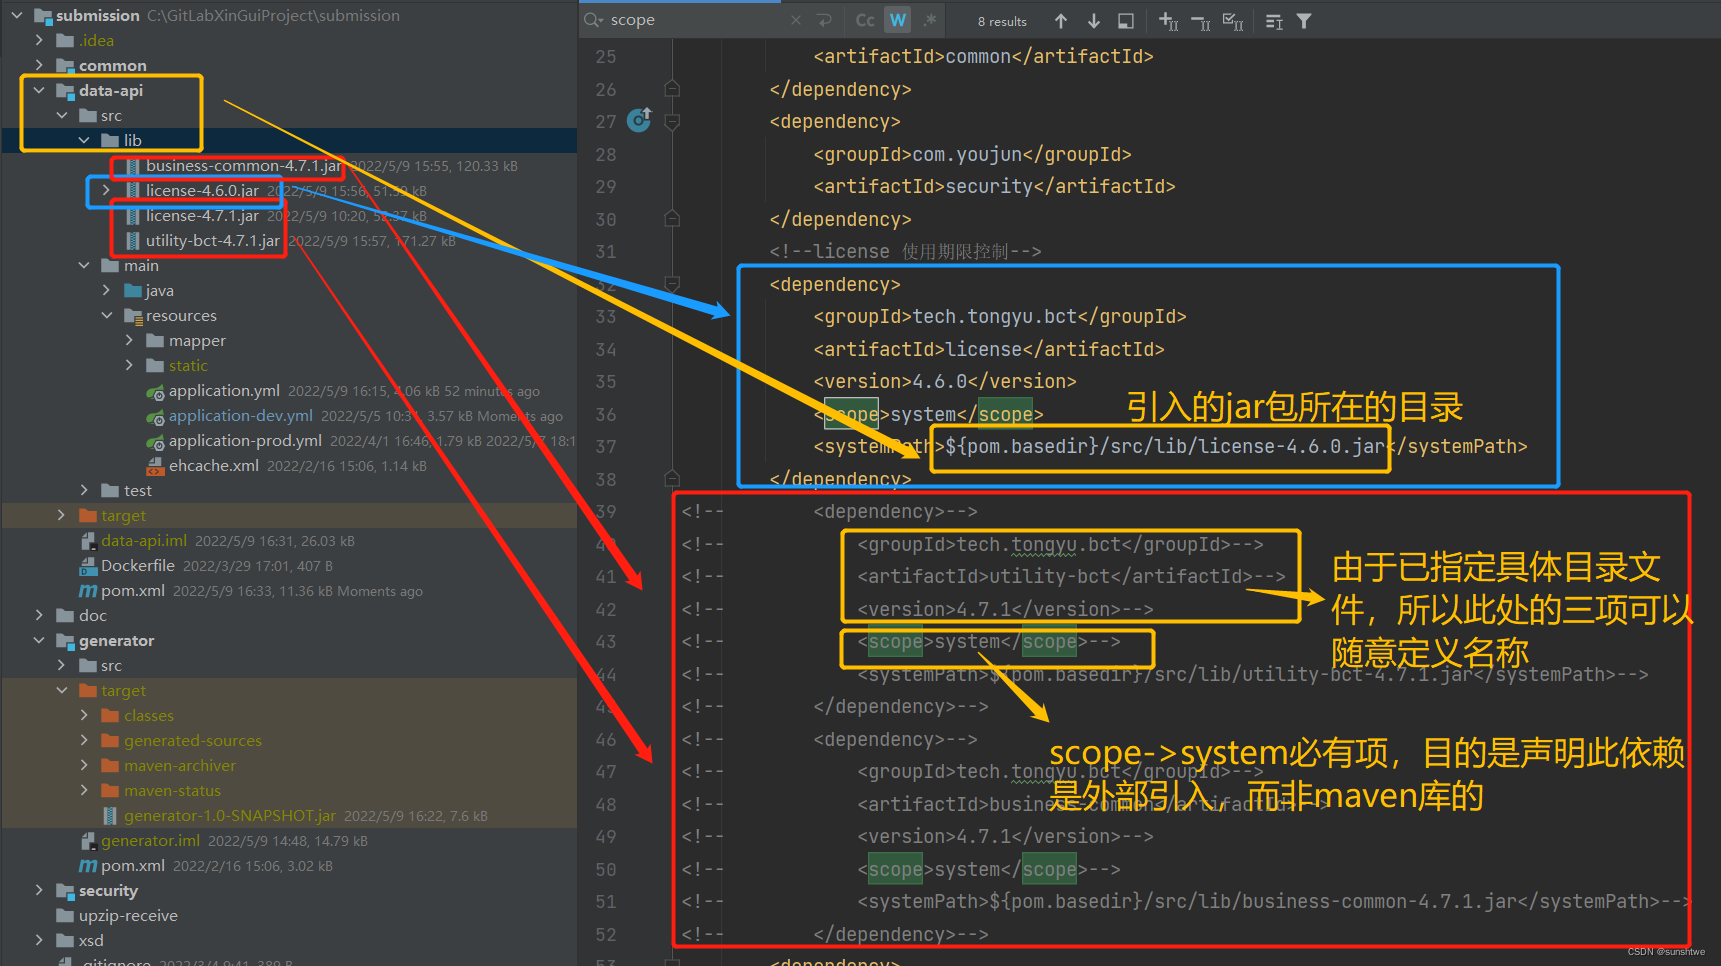Collapse the submission project root
The height and width of the screenshot is (966, 1721).
[16, 16]
